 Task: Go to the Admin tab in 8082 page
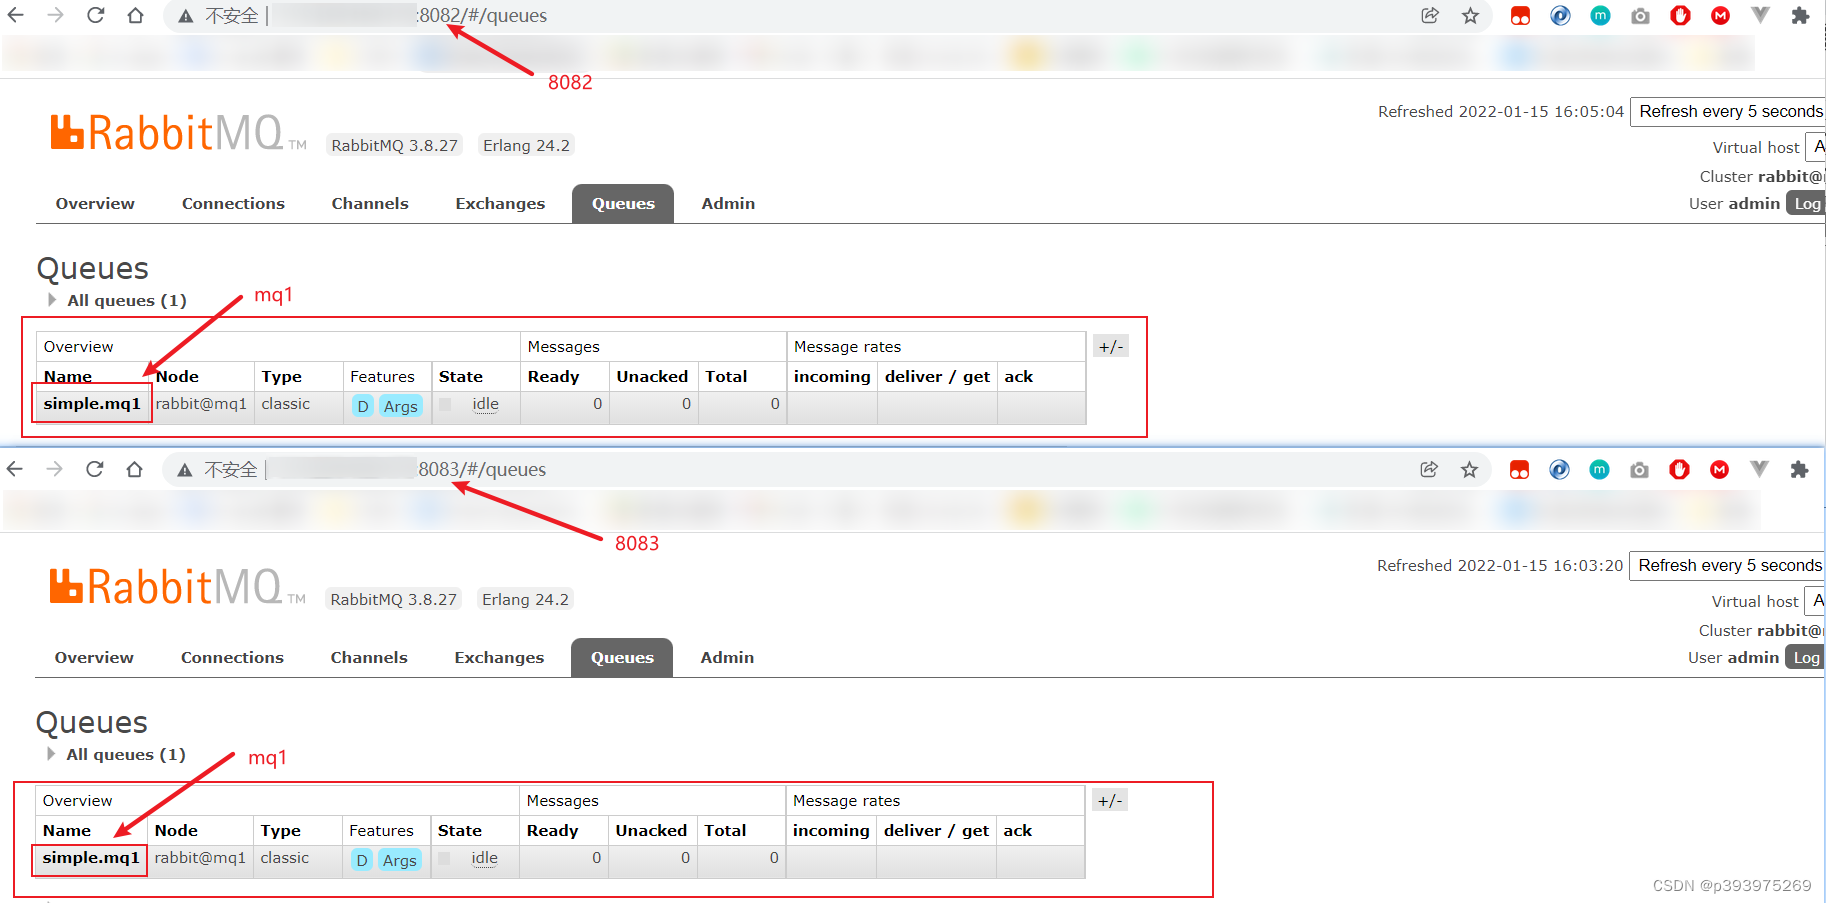point(728,204)
